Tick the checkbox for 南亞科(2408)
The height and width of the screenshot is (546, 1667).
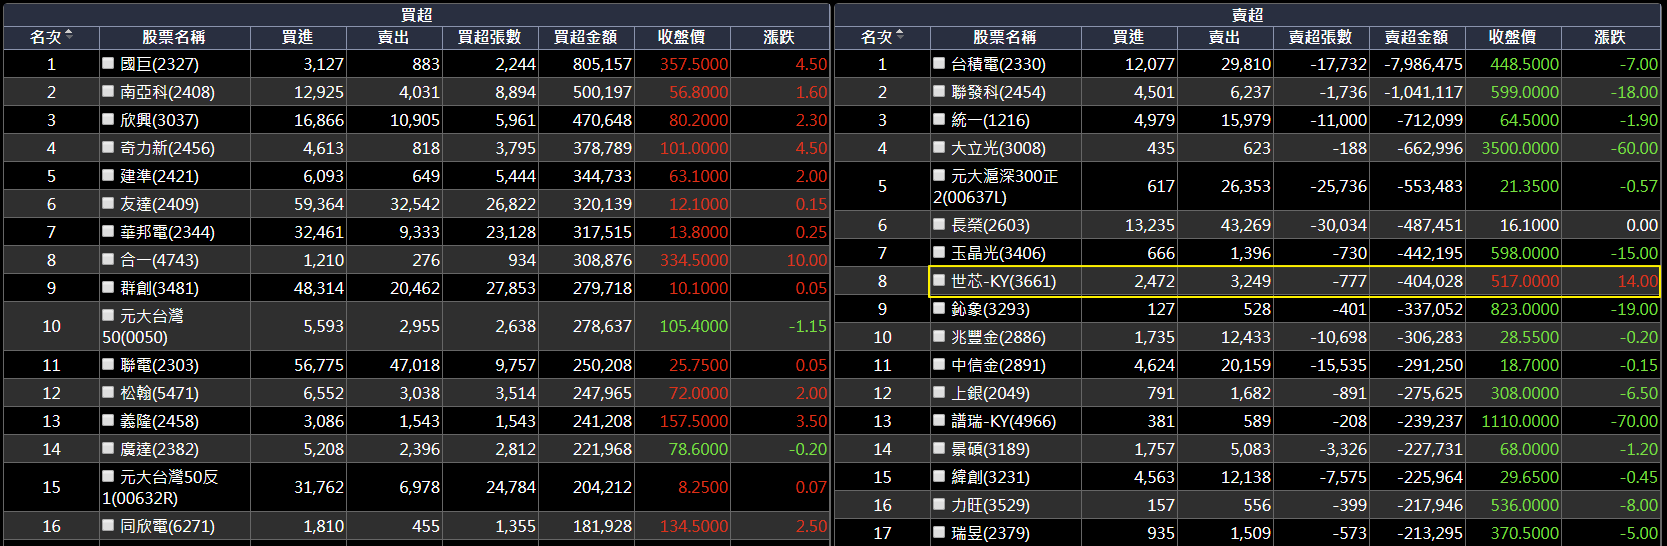(108, 90)
